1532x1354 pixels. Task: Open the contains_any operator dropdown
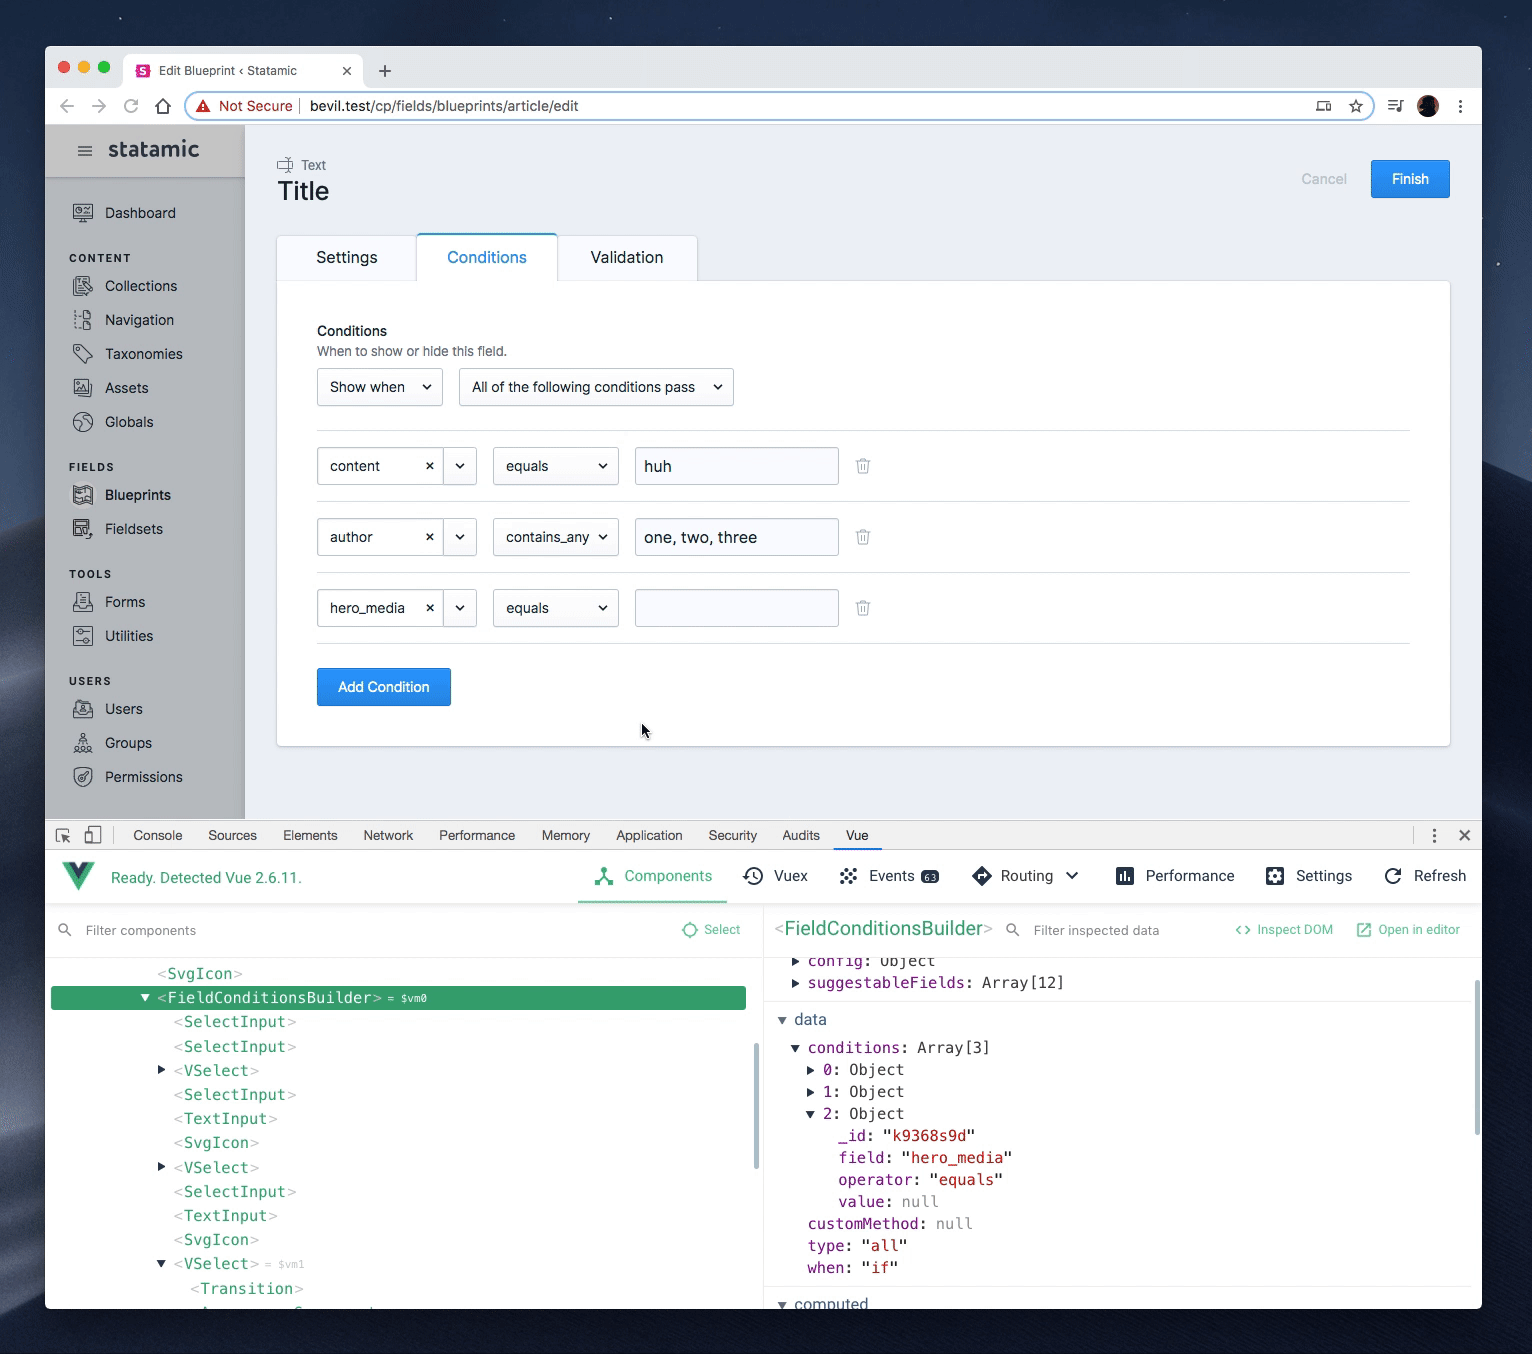pyautogui.click(x=556, y=537)
